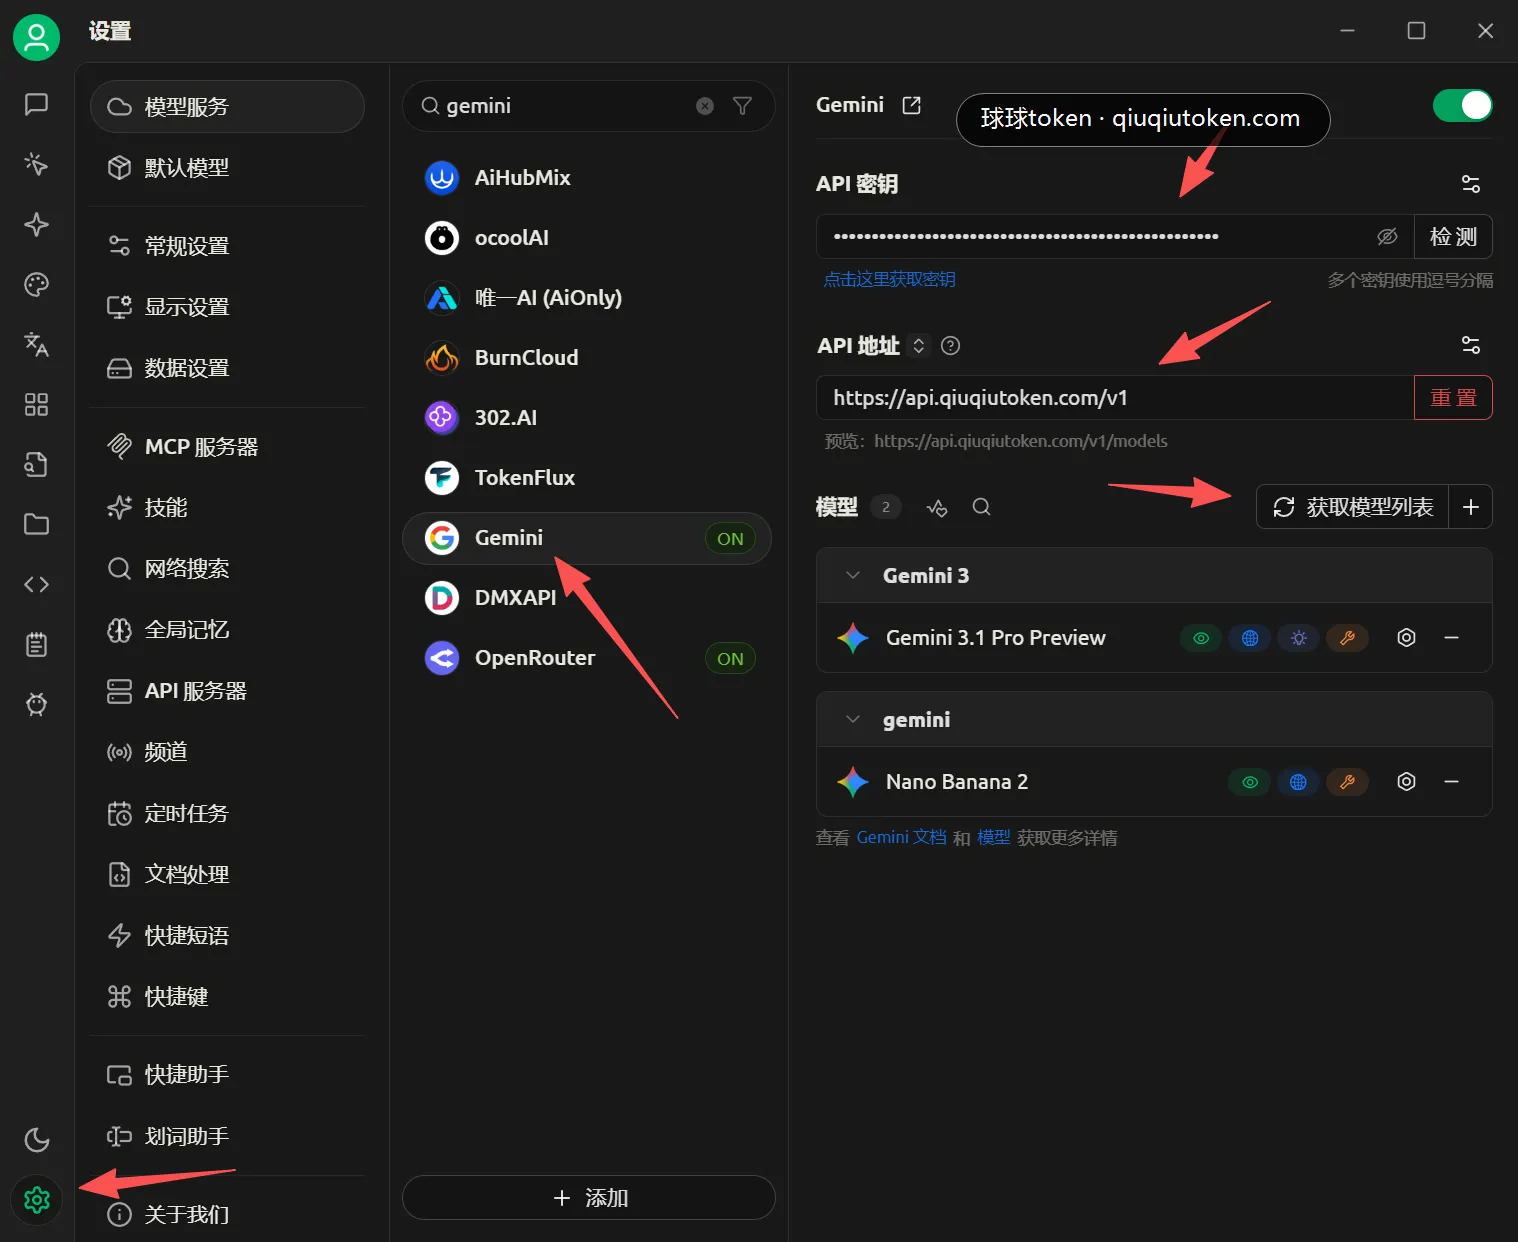Screen dimensions: 1518x1242
Task: Open 显示设置 page
Action: click(227, 306)
